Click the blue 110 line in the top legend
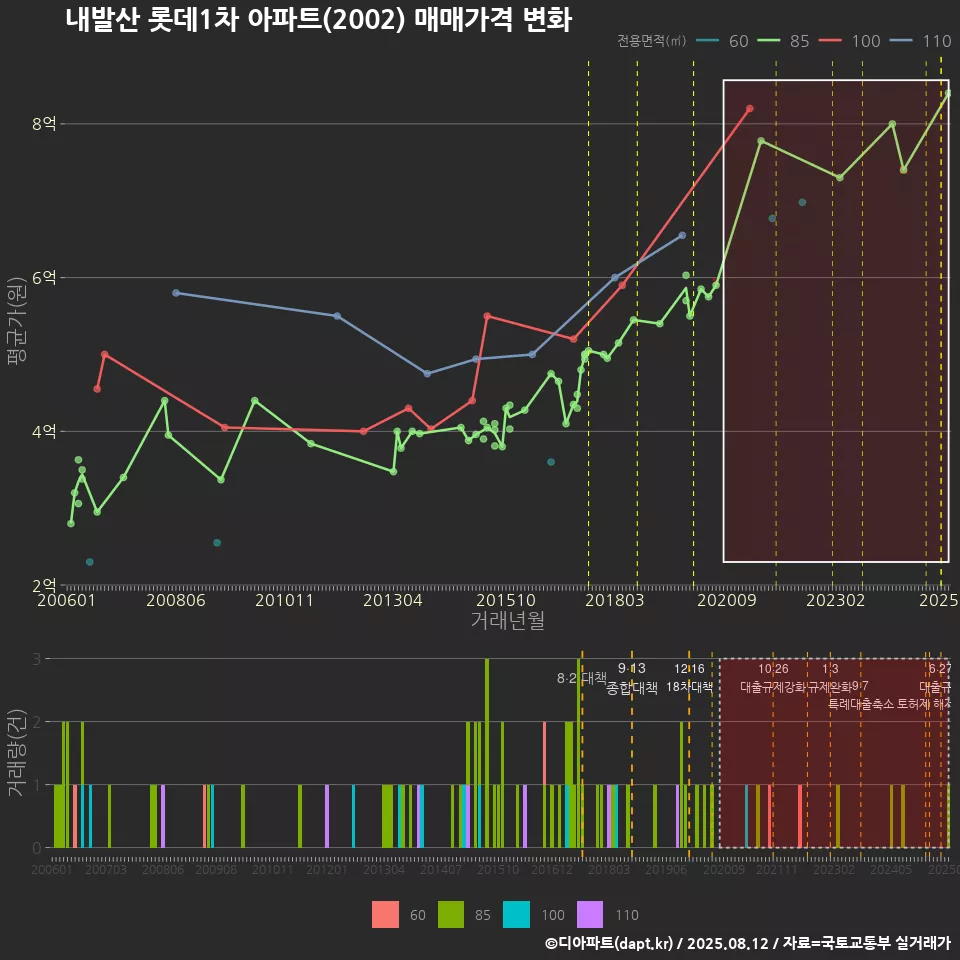960x960 pixels. coord(901,41)
